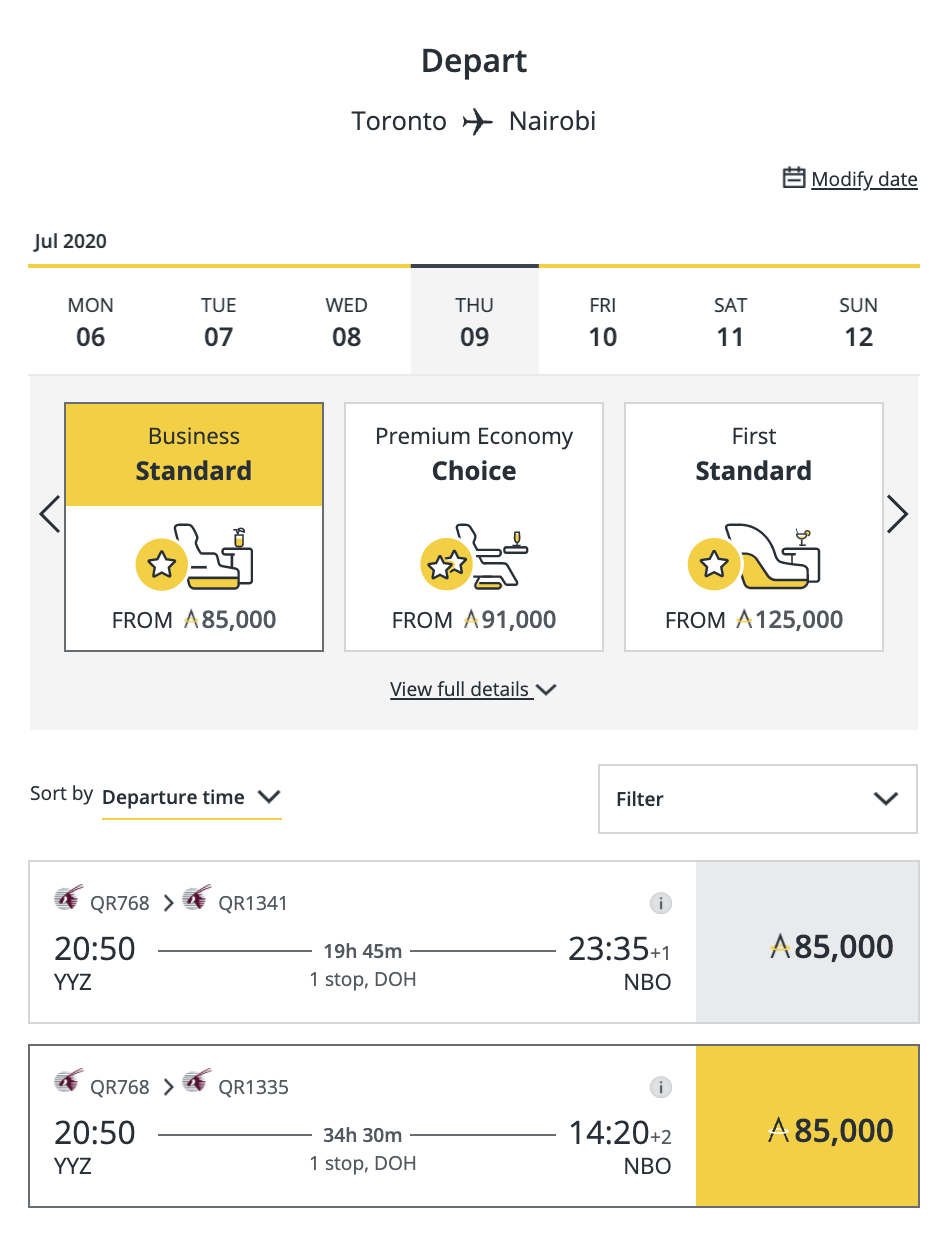This screenshot has height=1238, width=944.
Task: Choose the Premium Economy Choice fare card
Action: coord(474,527)
